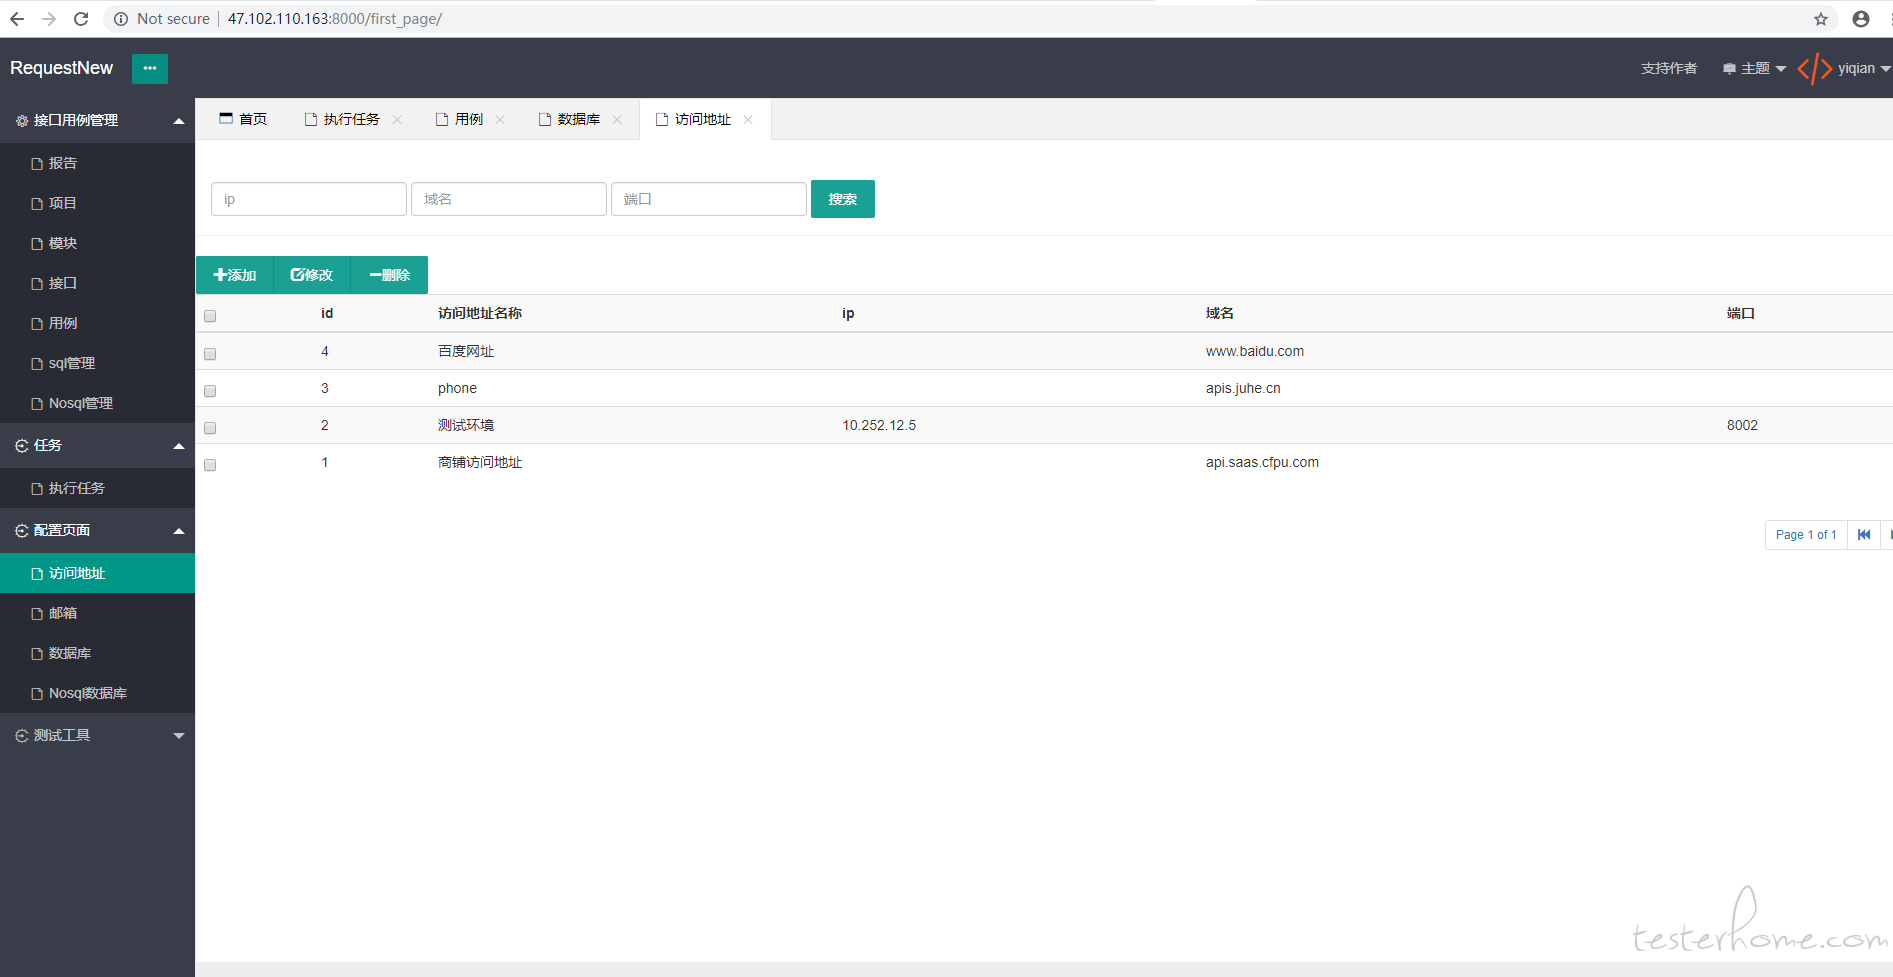The width and height of the screenshot is (1893, 977).
Task: Focus the ip search field
Action: tap(309, 199)
